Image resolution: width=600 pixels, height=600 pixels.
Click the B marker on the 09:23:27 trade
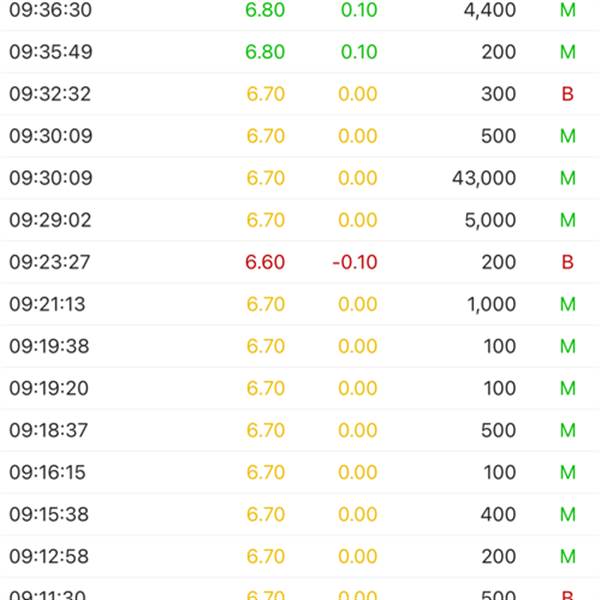(x=567, y=262)
